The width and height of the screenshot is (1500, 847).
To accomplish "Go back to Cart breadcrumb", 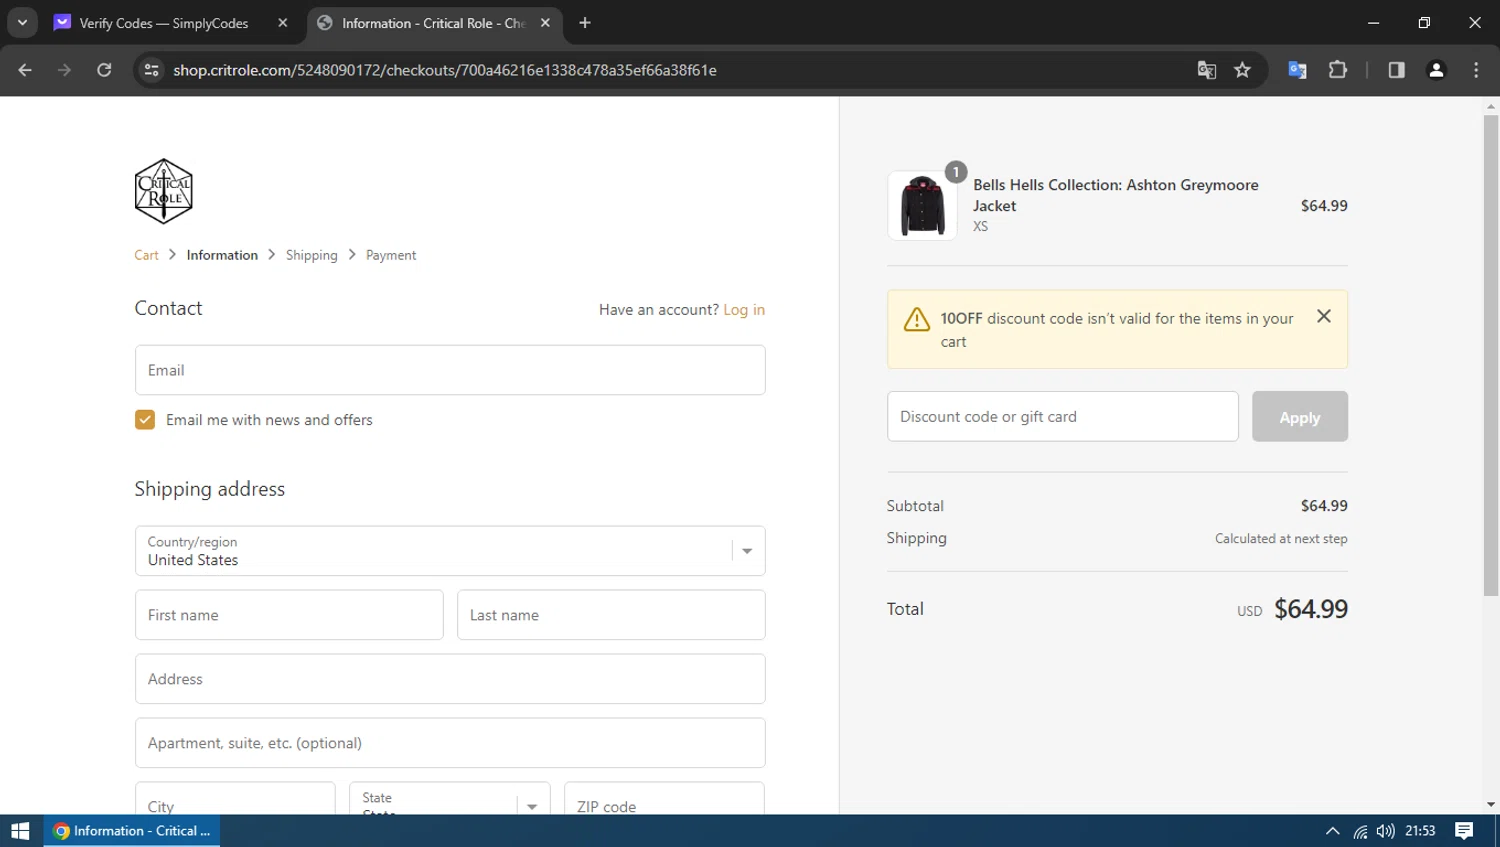I will pyautogui.click(x=146, y=255).
